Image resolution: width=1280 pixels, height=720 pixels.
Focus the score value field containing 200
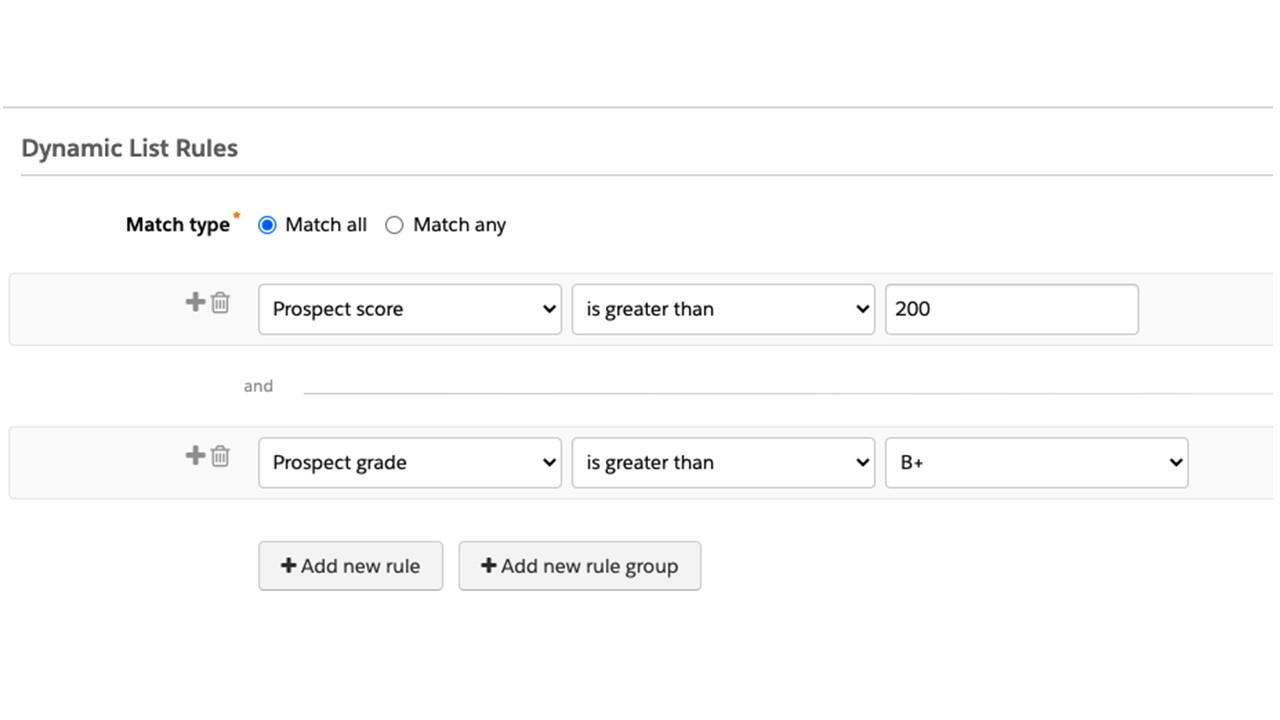(1011, 309)
